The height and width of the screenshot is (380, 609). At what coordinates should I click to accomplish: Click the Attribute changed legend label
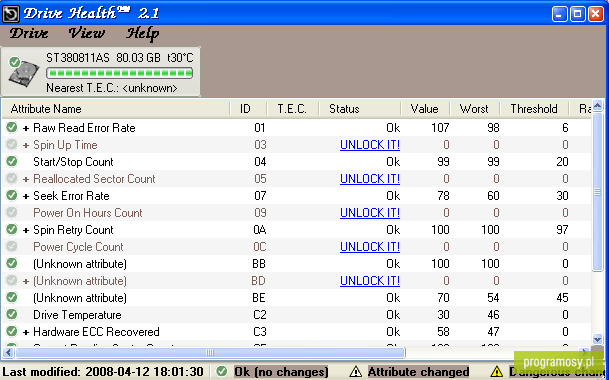(419, 372)
